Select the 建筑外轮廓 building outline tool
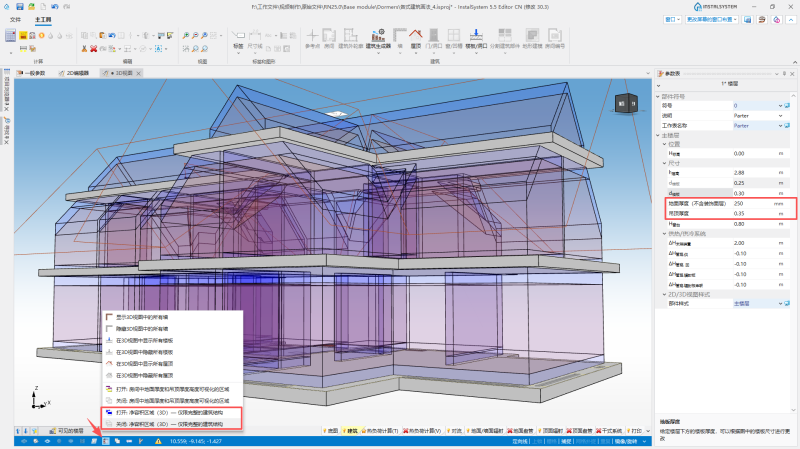This screenshot has width=800, height=449. (x=351, y=38)
